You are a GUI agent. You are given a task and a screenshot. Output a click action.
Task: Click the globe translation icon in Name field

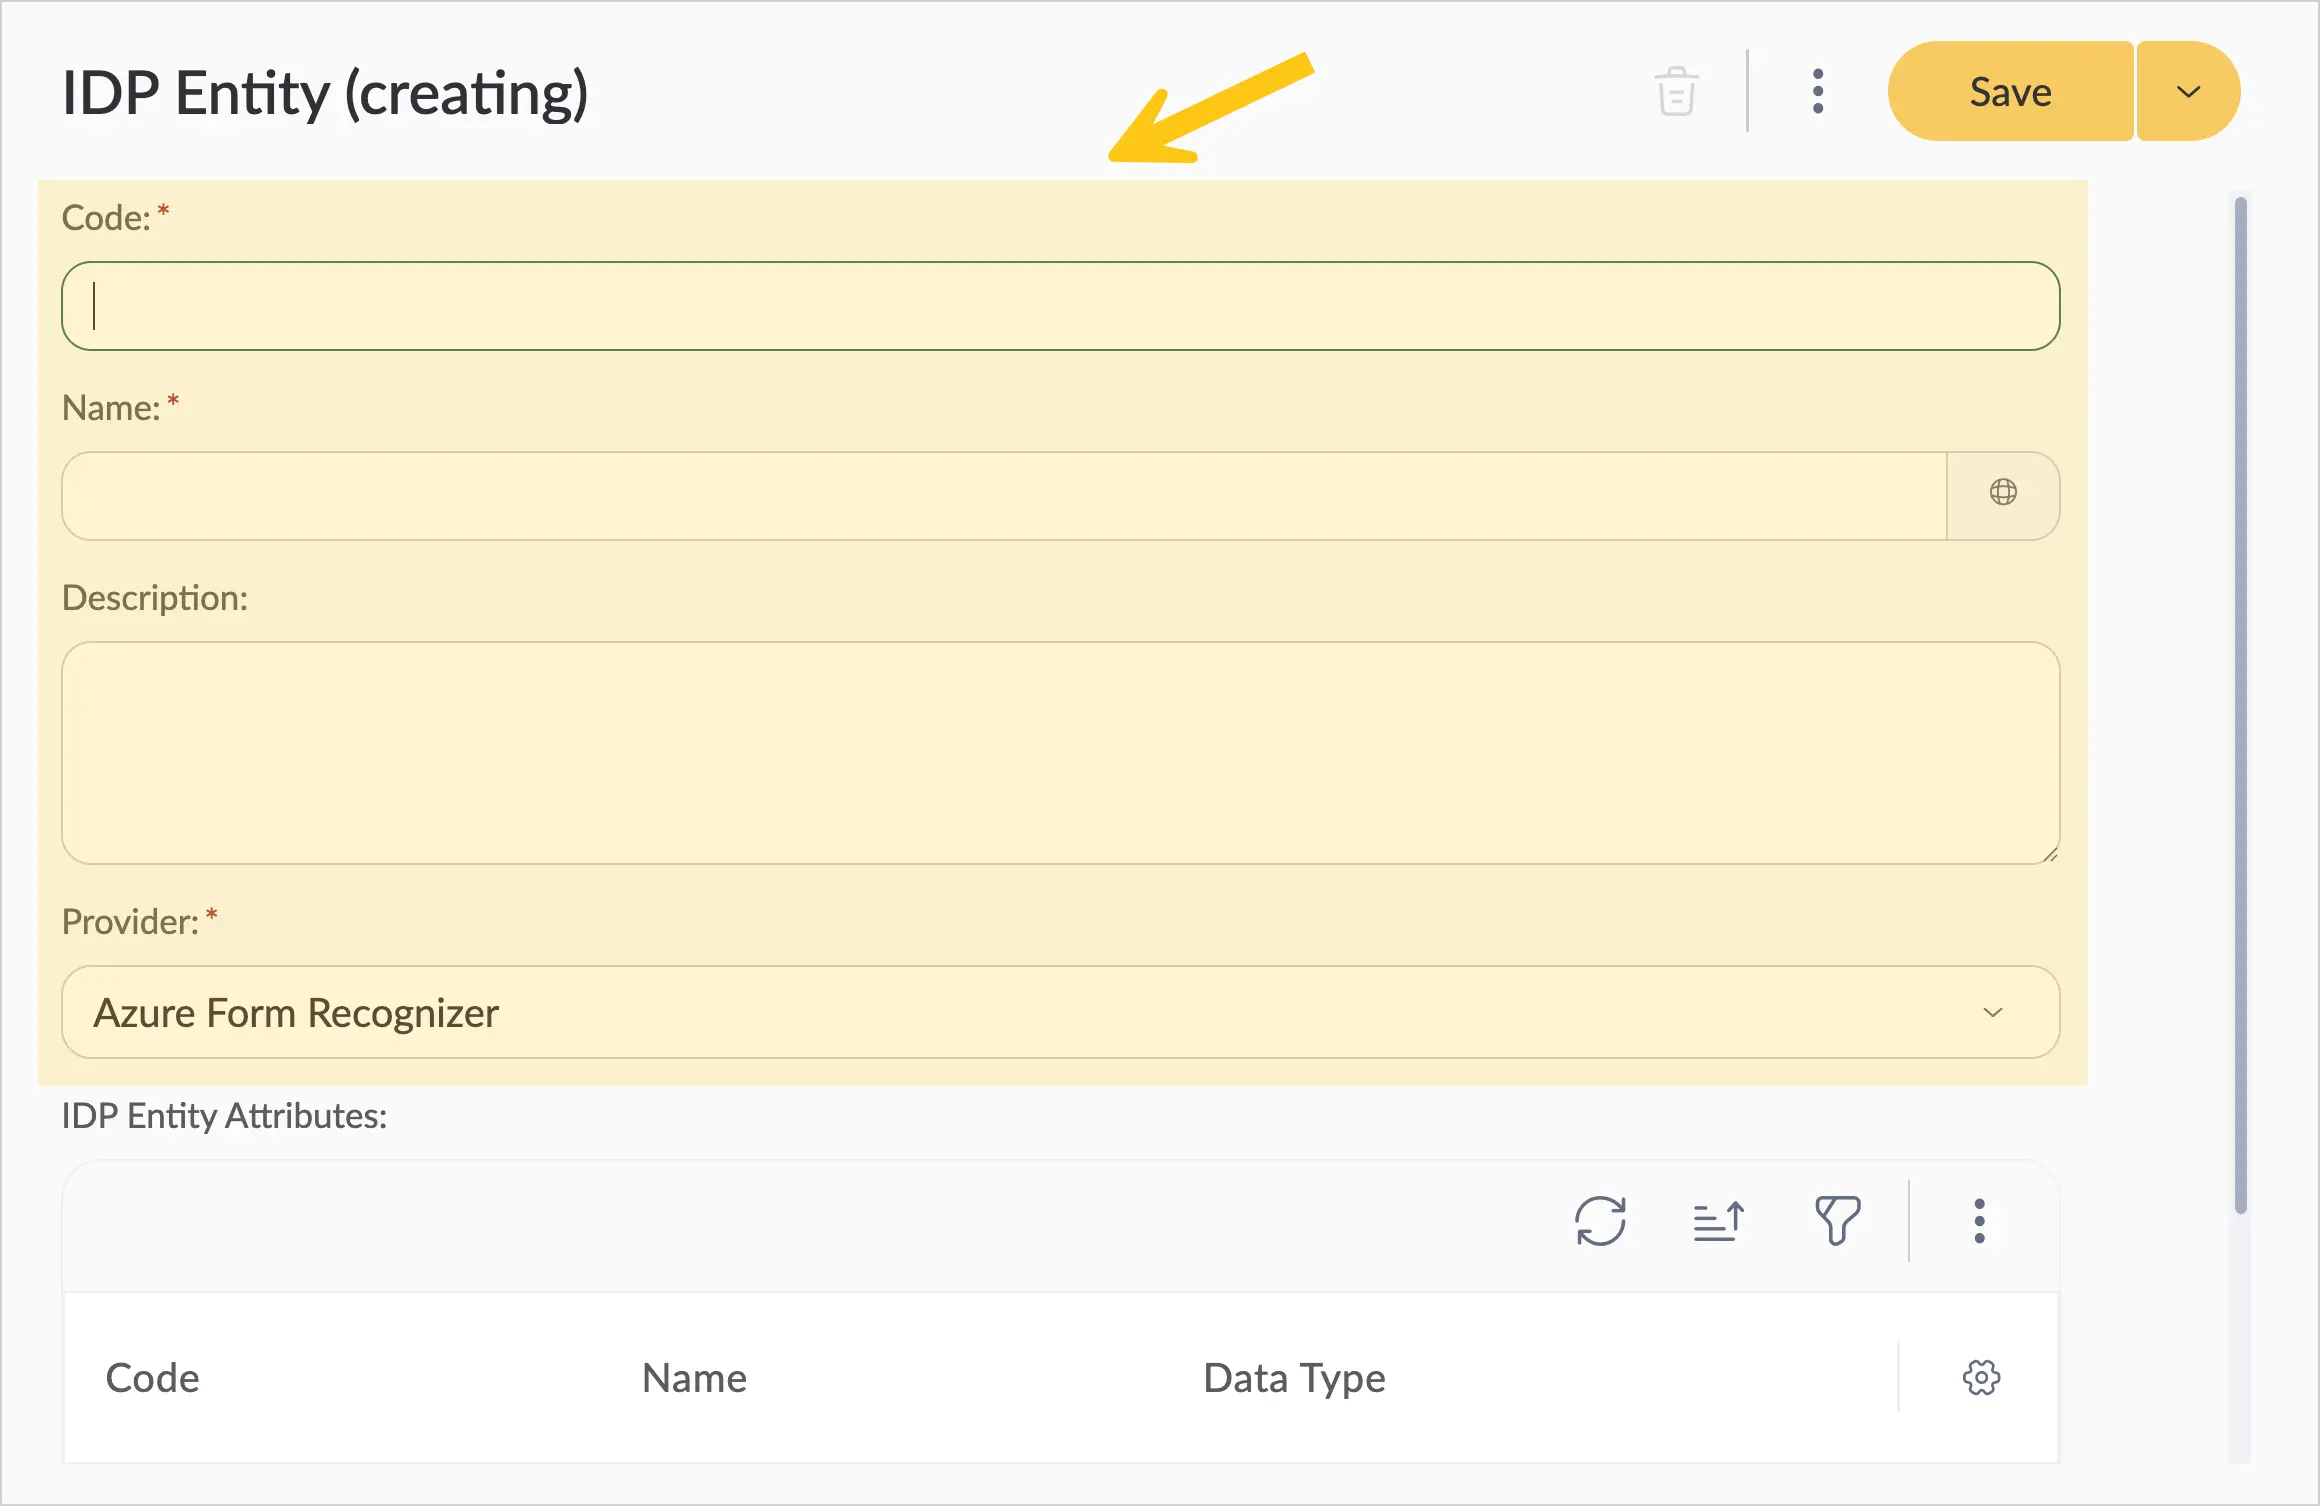2003,492
